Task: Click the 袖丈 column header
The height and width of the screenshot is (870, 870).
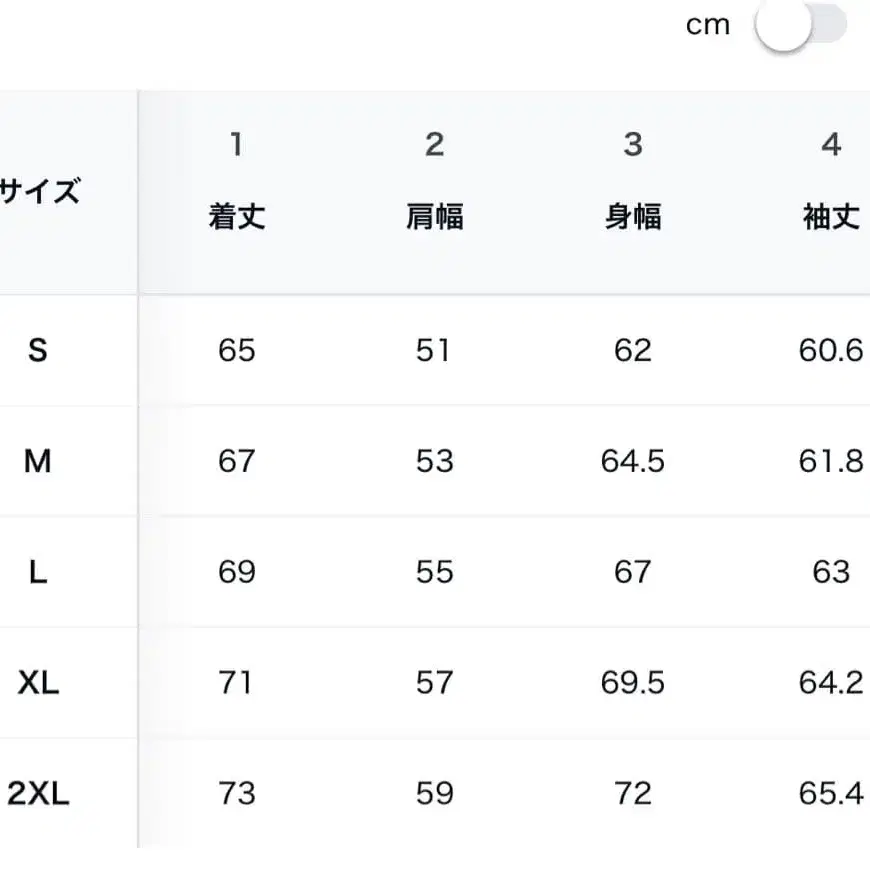Action: 833,216
